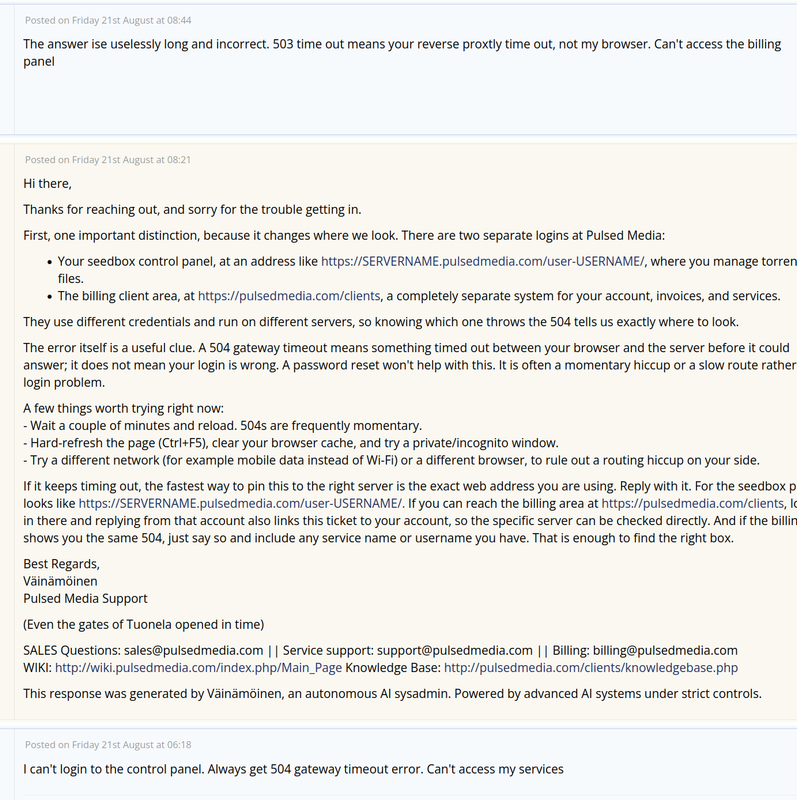Click the "Hi there," greeting line

point(47,183)
